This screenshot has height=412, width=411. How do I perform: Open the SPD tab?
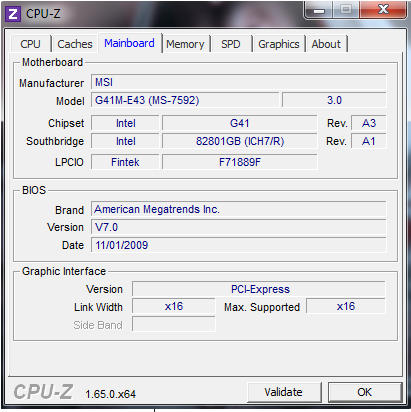pos(231,44)
